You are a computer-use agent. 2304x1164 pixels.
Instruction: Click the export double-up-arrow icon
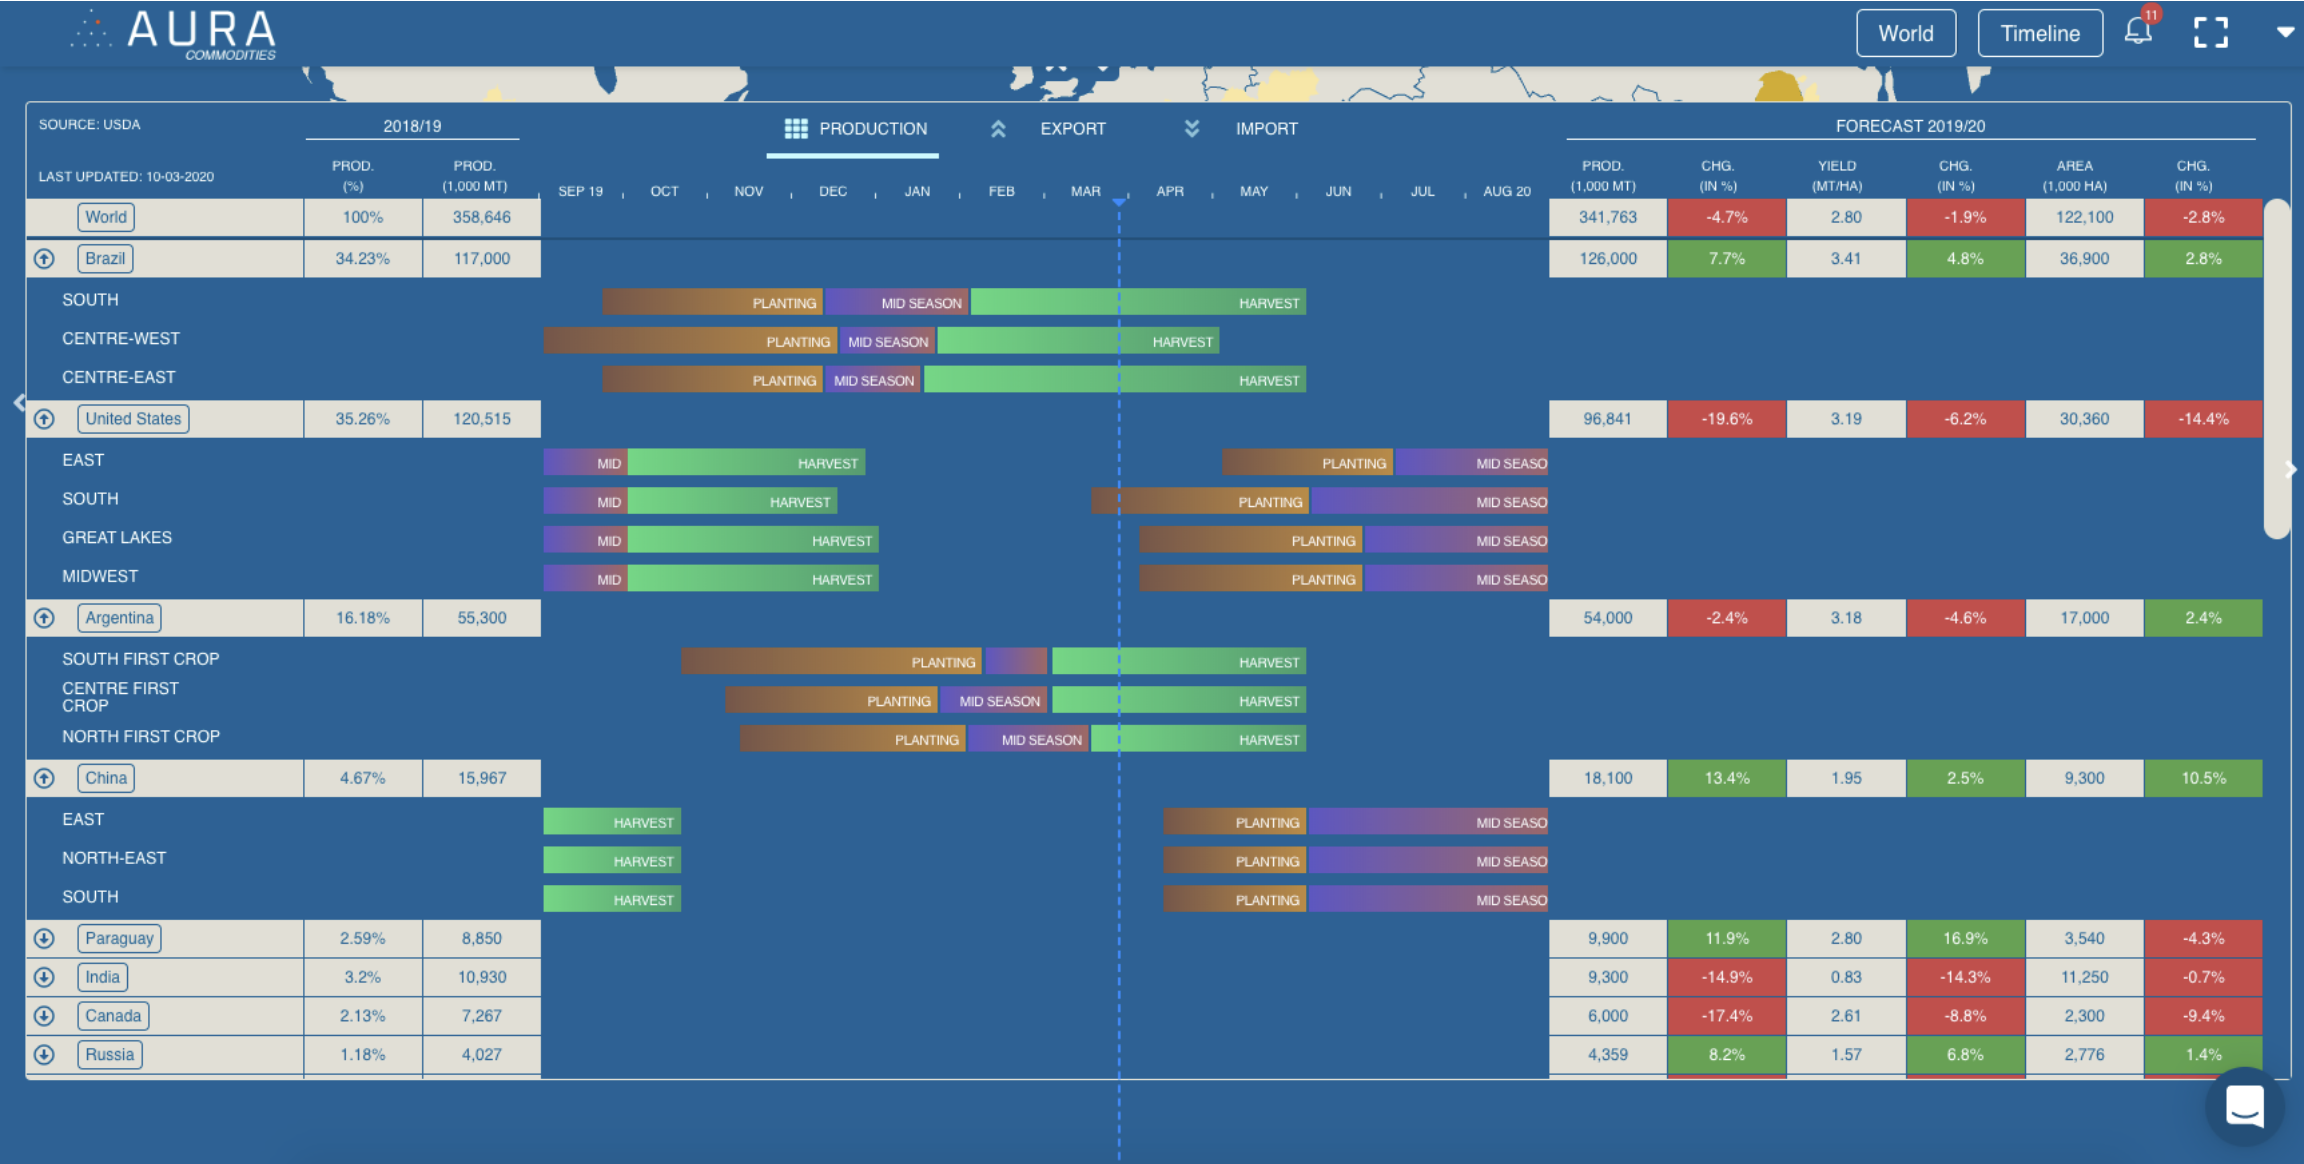point(998,129)
